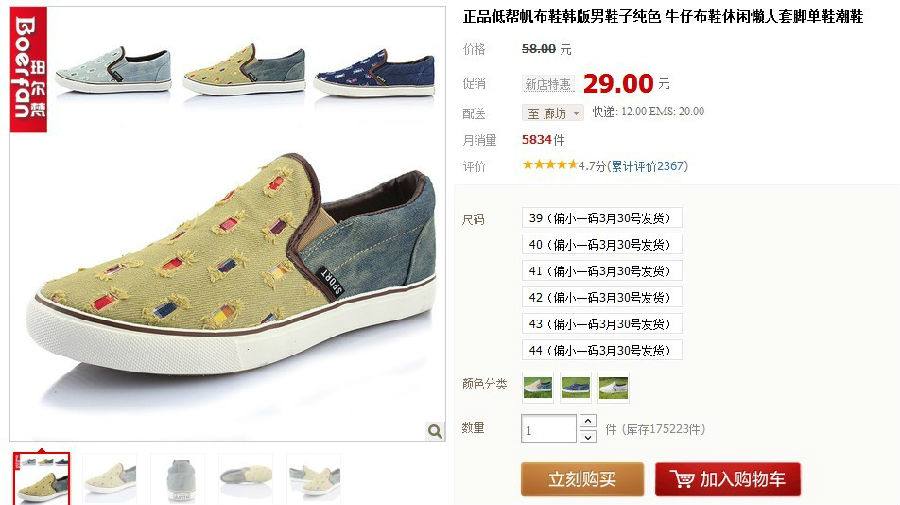Screen dimensions: 900x505
Task: Open the 累计评价2367 reviews link
Action: [647, 166]
